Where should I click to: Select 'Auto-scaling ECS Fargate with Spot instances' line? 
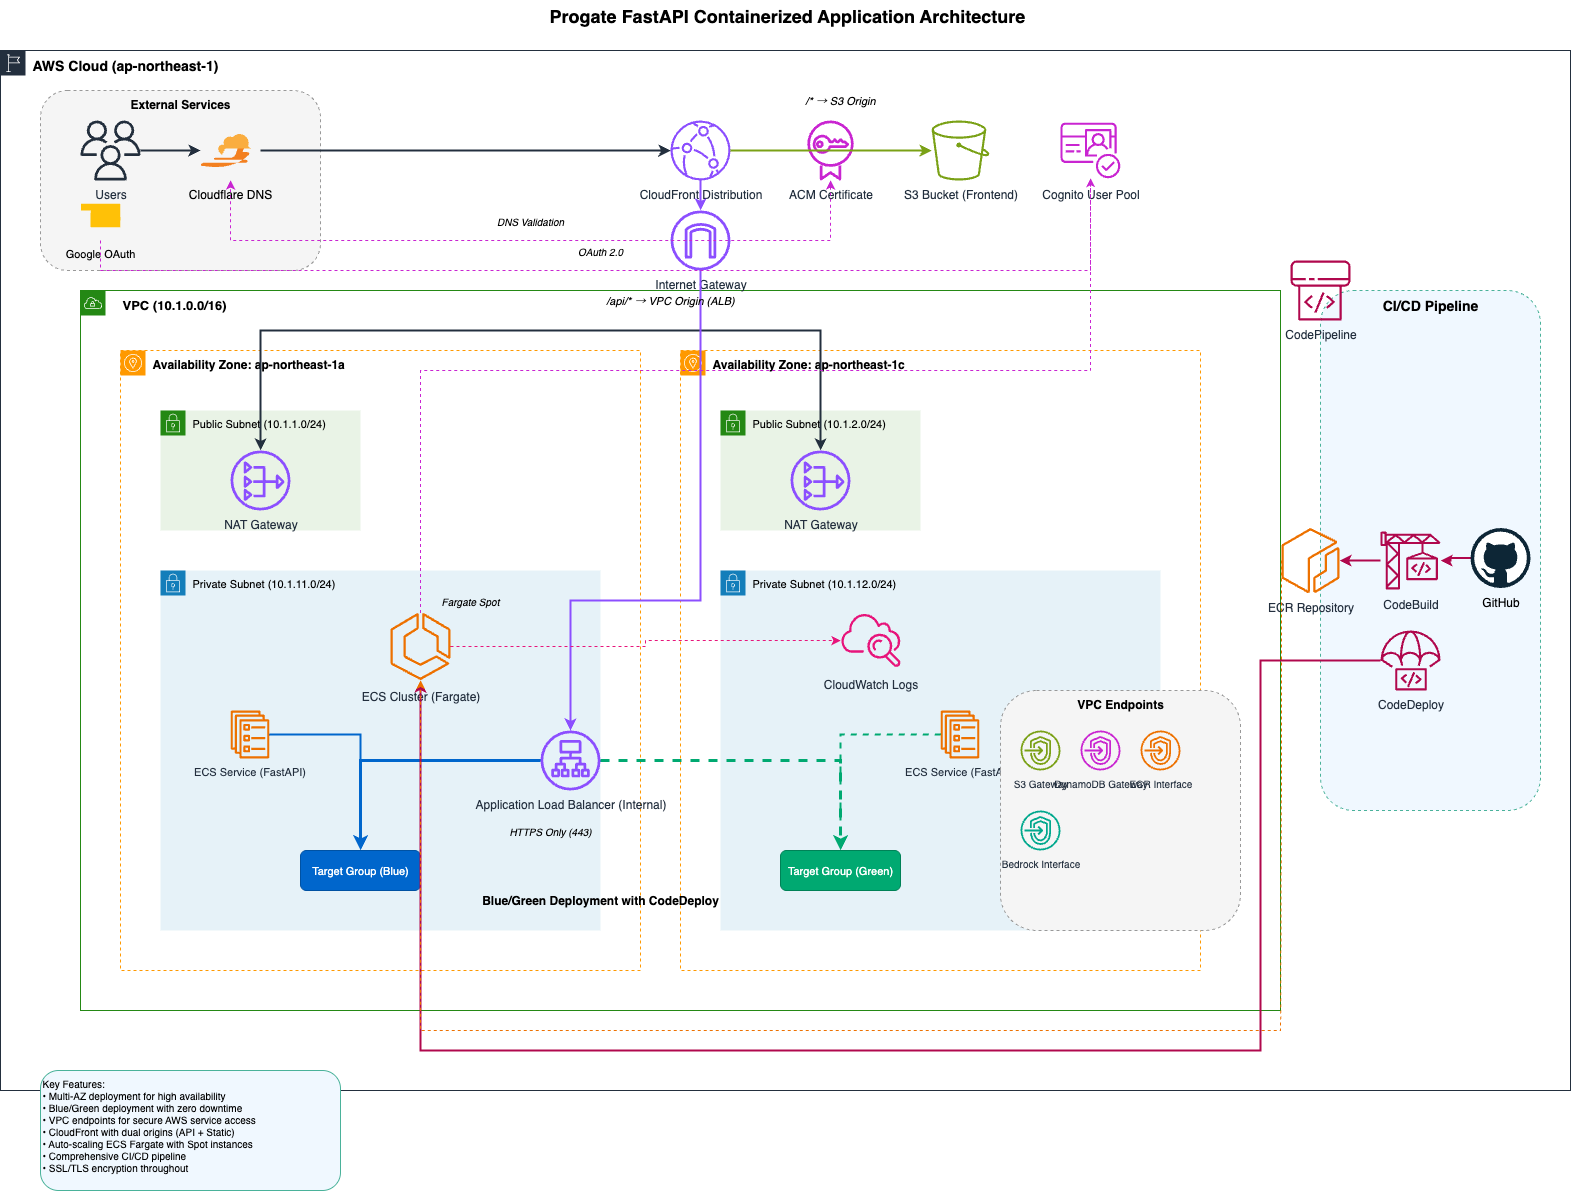pos(147,1145)
